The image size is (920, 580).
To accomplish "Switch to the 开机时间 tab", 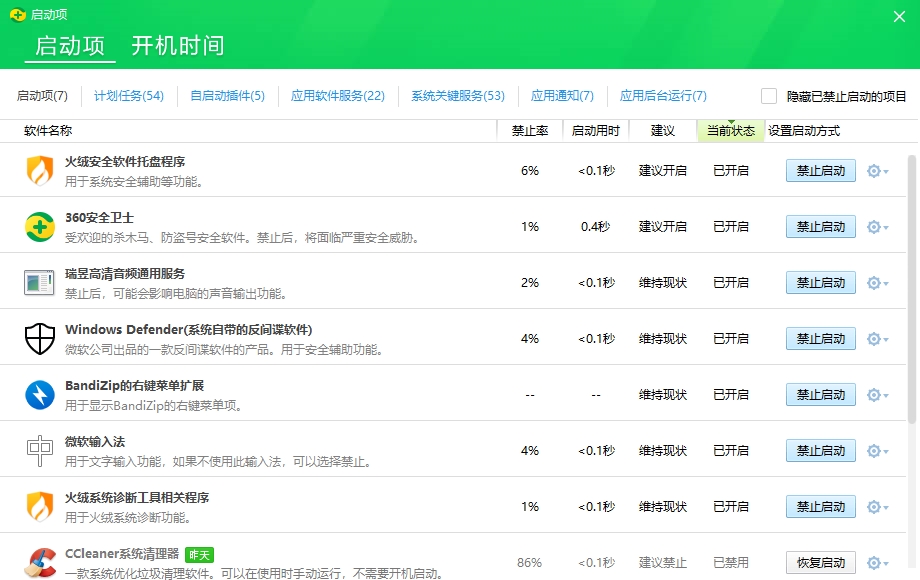I will pyautogui.click(x=178, y=46).
